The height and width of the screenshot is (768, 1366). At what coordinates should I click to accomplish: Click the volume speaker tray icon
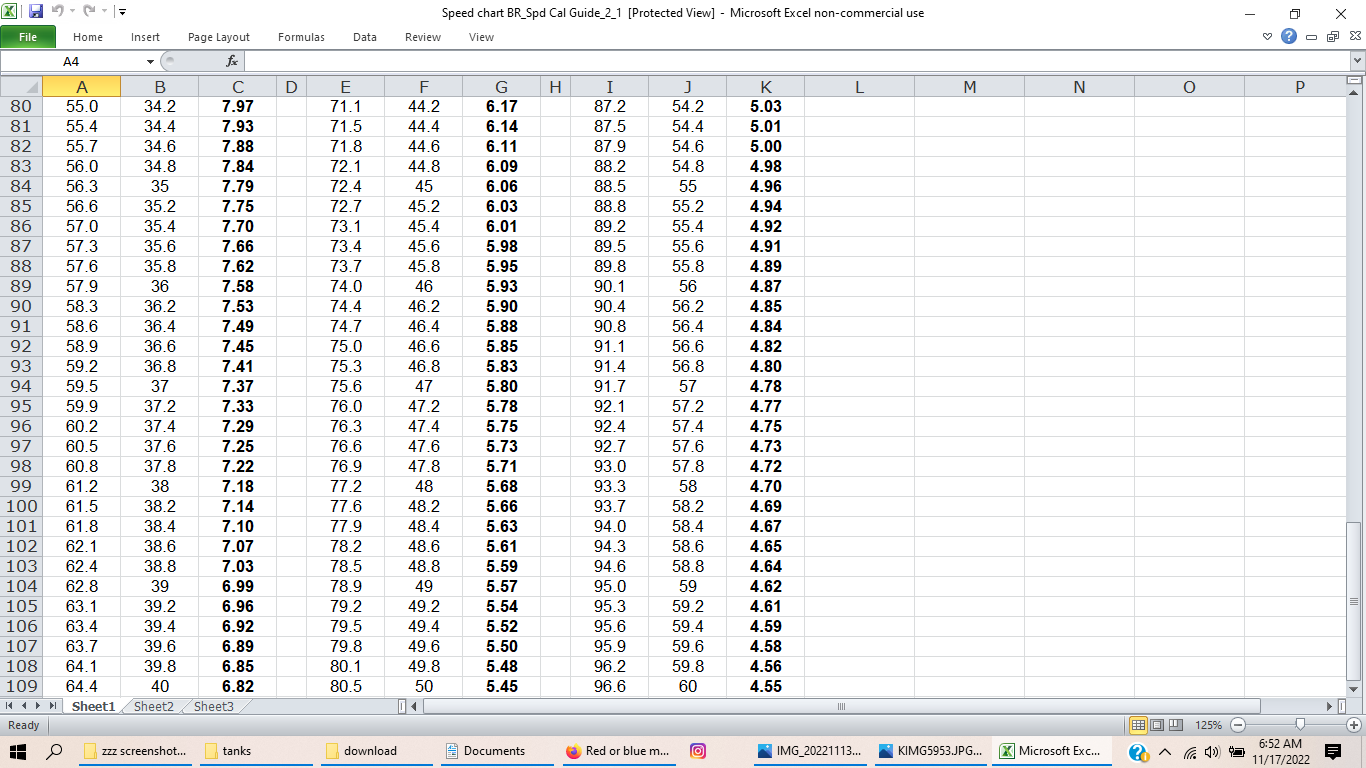coord(1213,752)
